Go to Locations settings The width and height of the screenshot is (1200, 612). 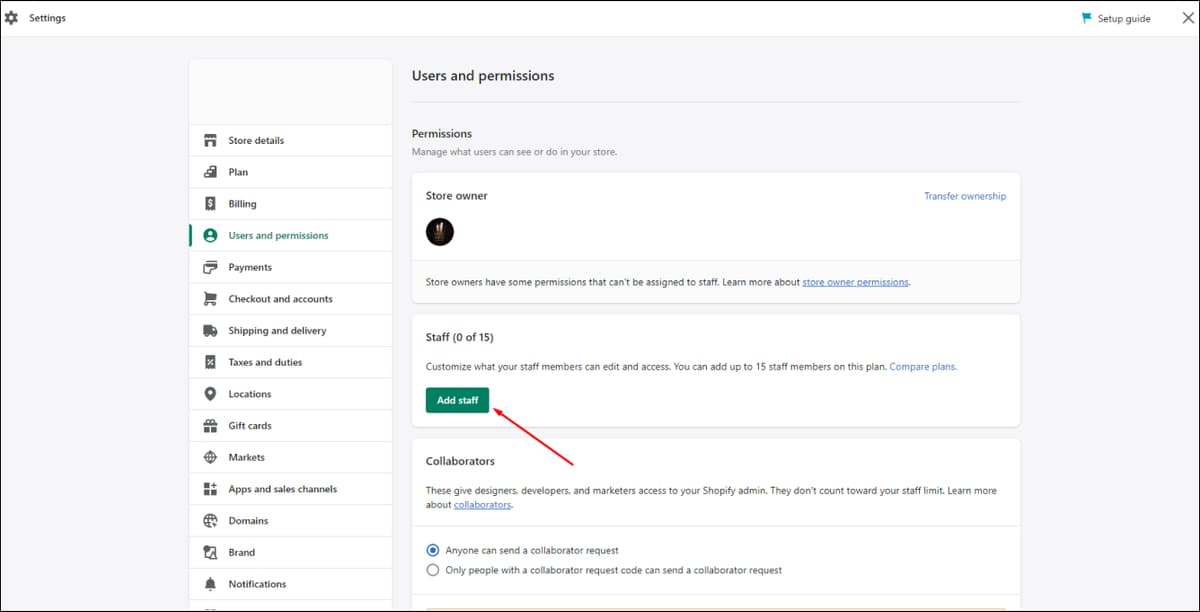tap(290, 394)
